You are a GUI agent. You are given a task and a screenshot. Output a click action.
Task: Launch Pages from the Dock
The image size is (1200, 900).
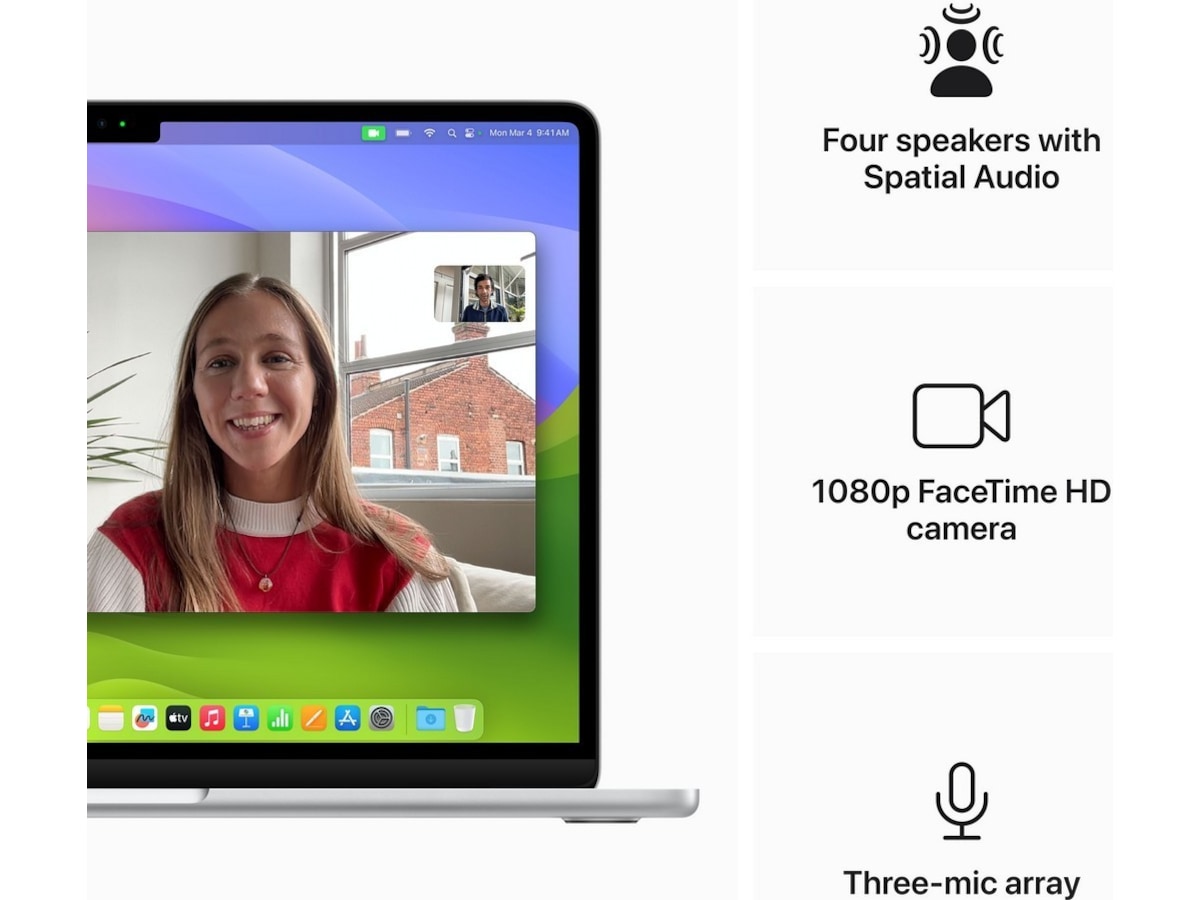tap(314, 718)
